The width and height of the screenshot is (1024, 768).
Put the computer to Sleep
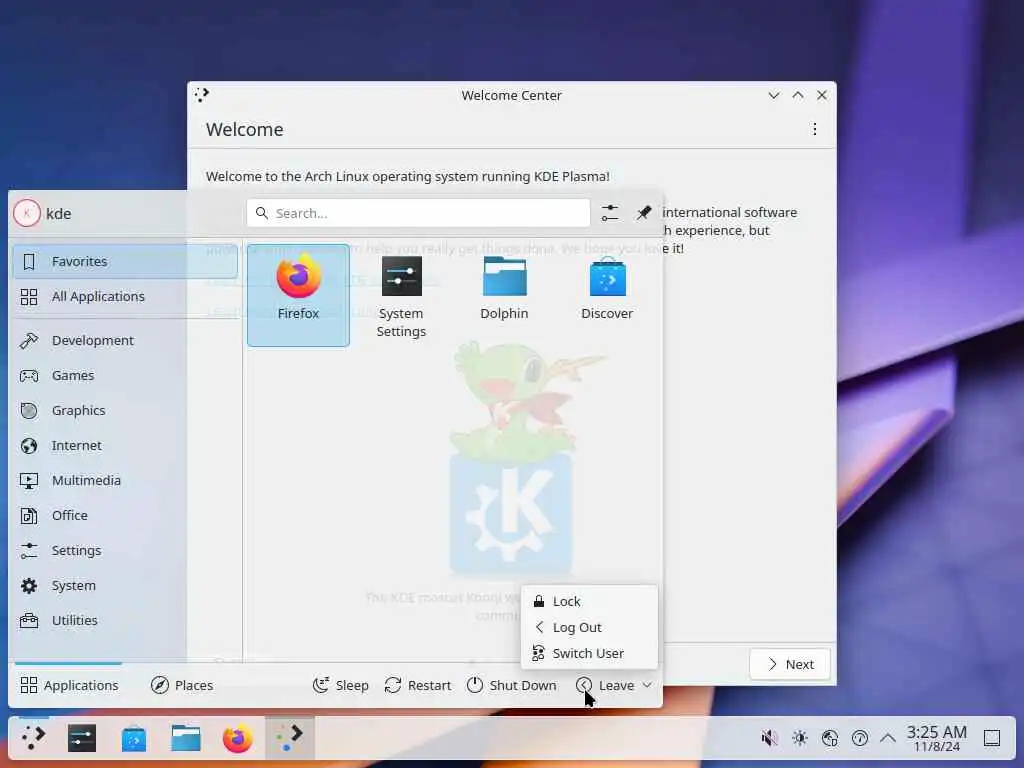pyautogui.click(x=341, y=685)
